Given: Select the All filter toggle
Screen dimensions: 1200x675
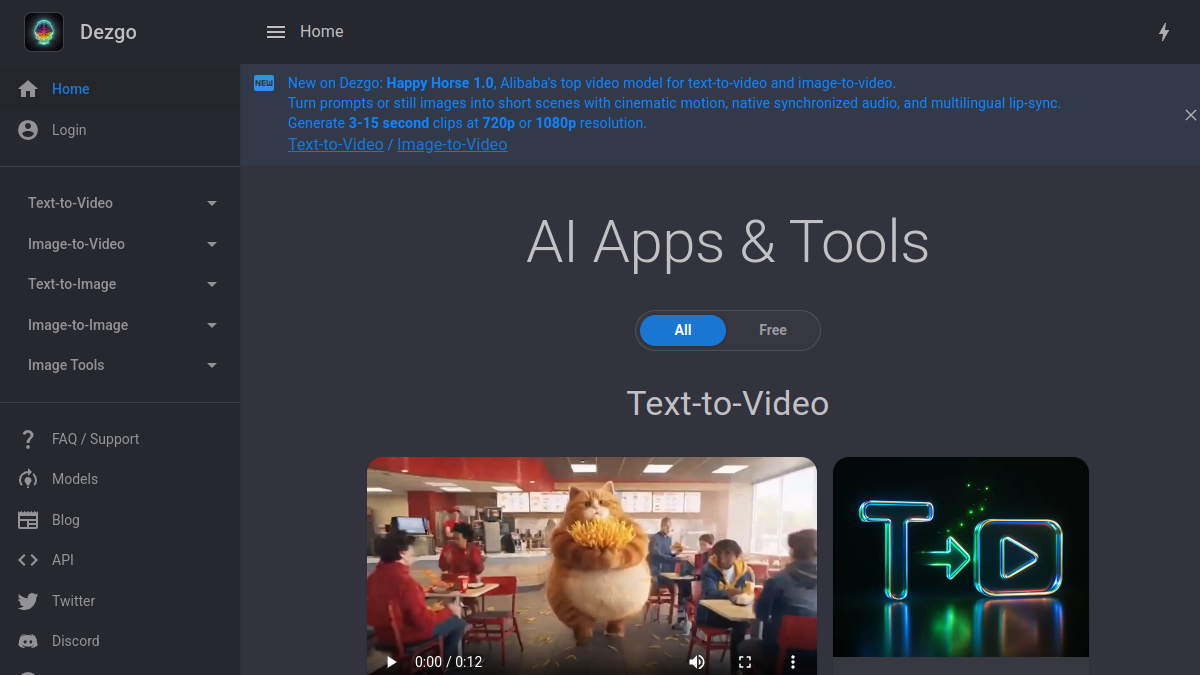Looking at the screenshot, I should pos(683,330).
